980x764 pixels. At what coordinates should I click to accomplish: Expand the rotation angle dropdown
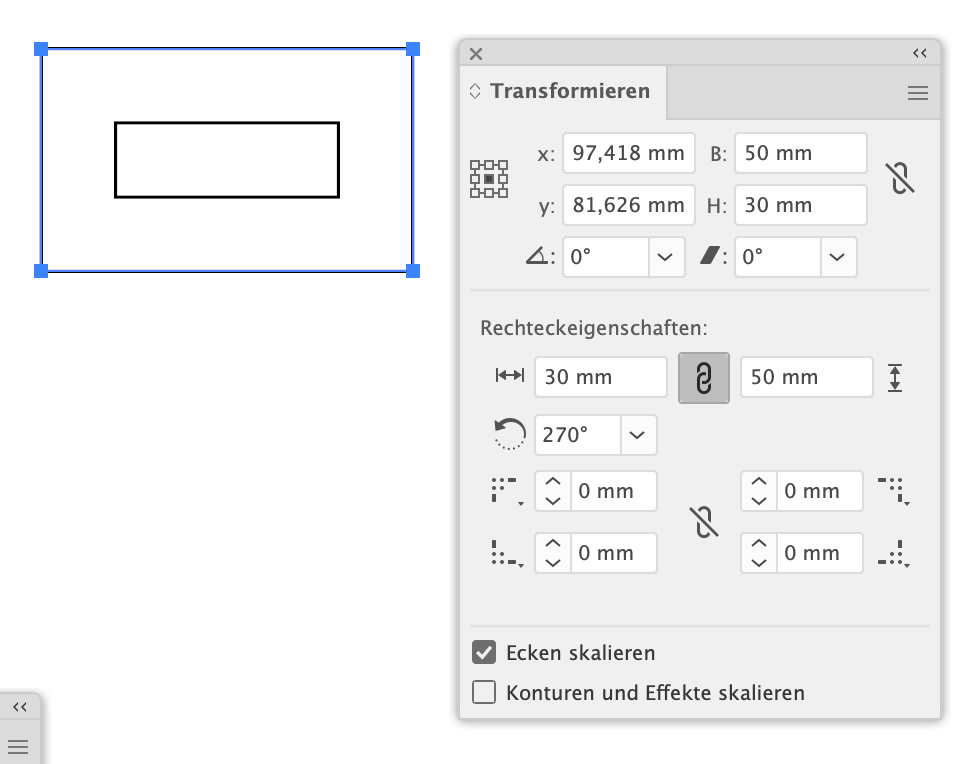tap(665, 257)
